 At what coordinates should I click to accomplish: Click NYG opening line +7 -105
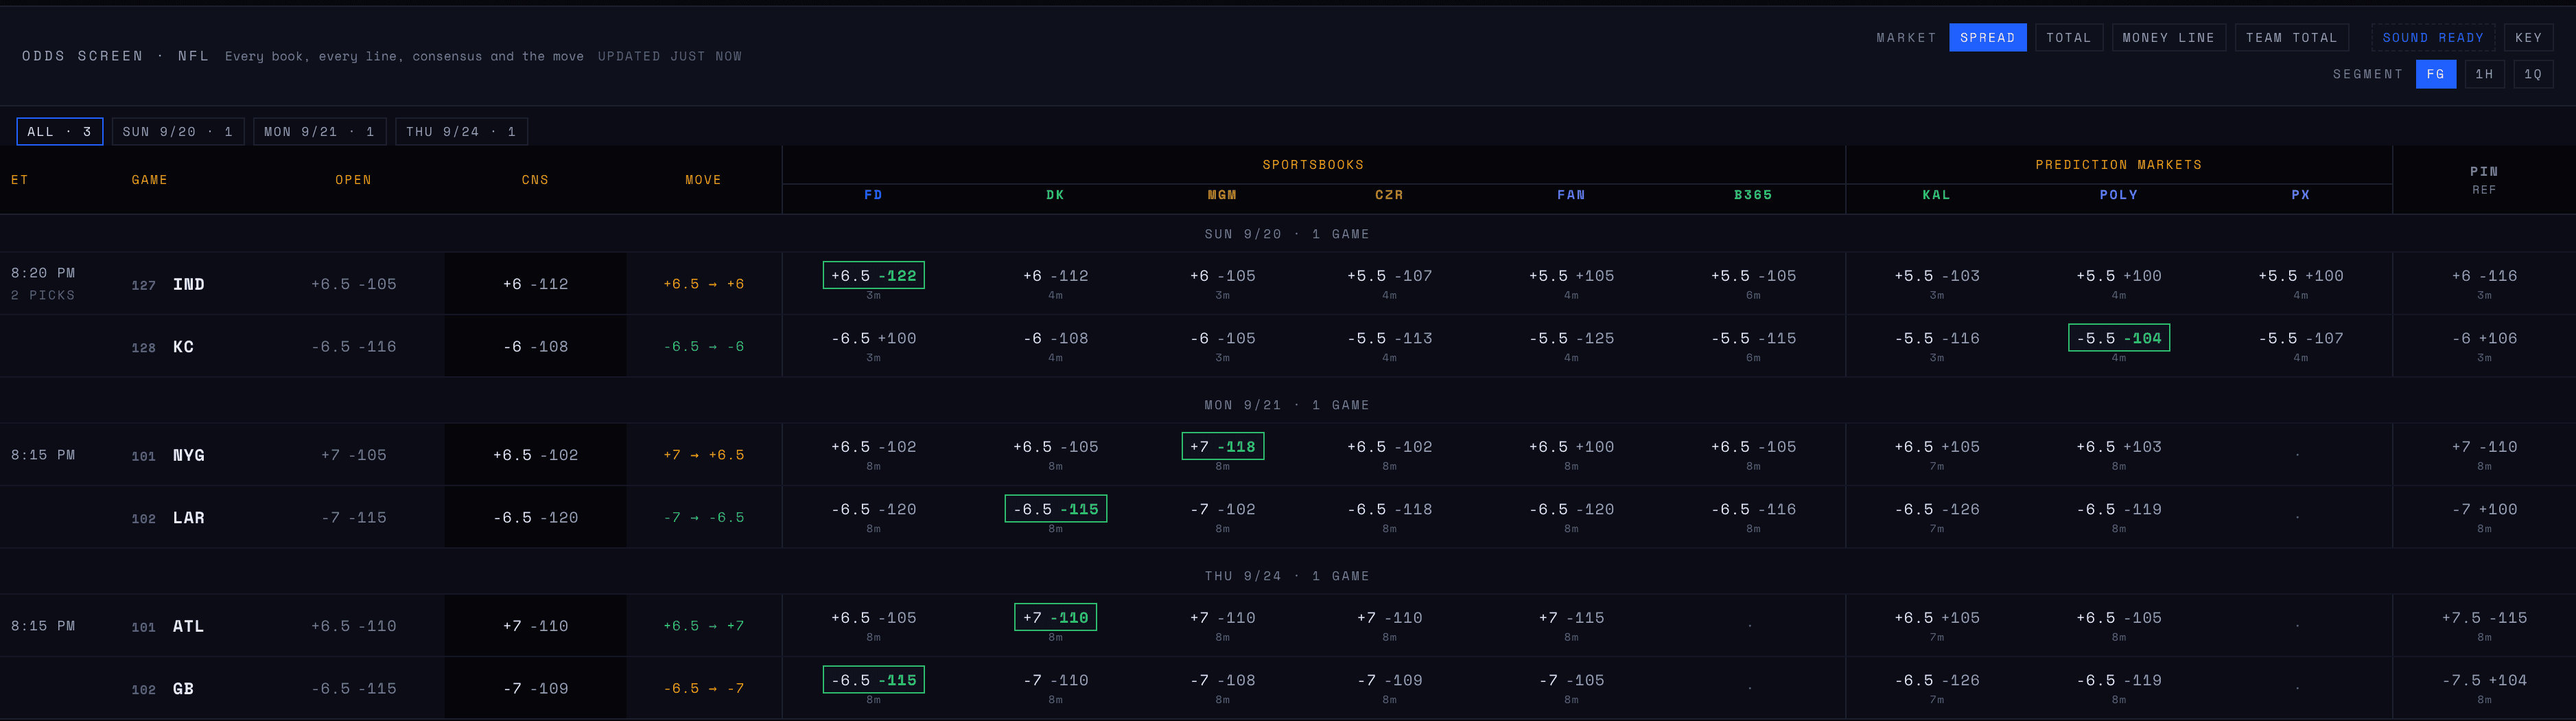353,455
